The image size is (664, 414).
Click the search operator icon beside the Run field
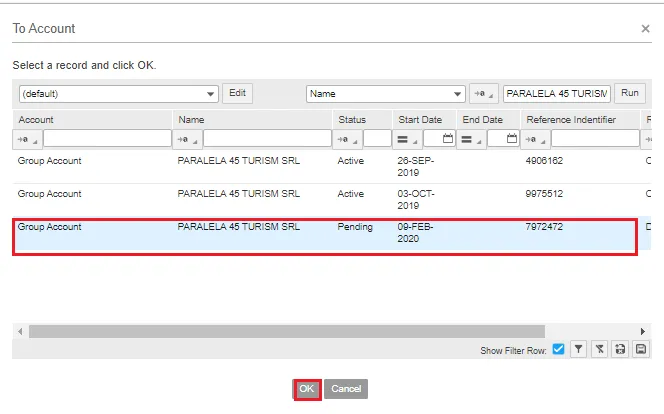click(484, 94)
